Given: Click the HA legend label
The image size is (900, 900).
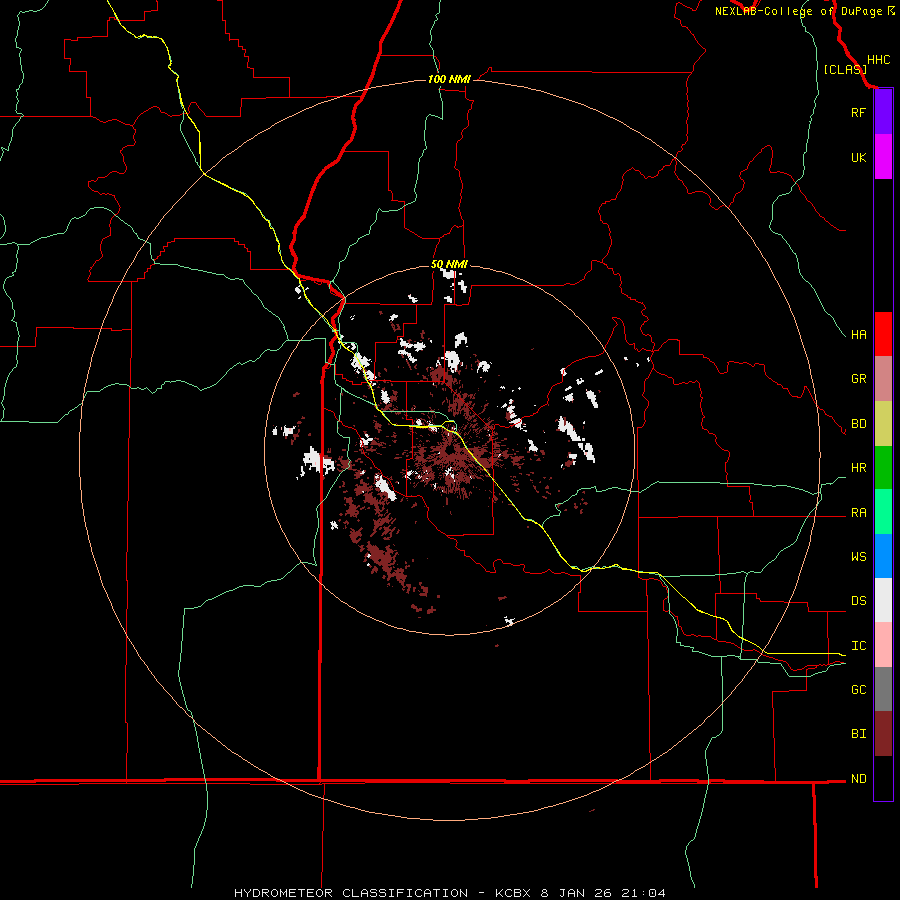Looking at the screenshot, I should pyautogui.click(x=858, y=334).
